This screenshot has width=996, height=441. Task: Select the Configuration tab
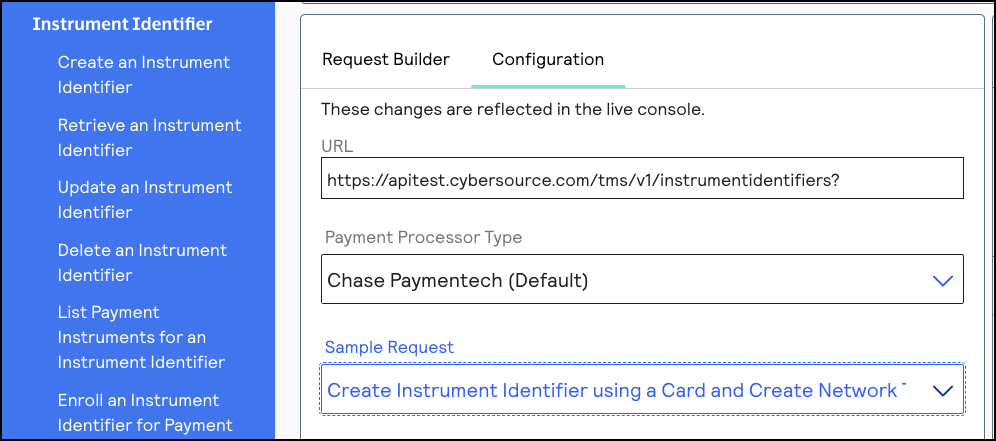[x=548, y=60]
